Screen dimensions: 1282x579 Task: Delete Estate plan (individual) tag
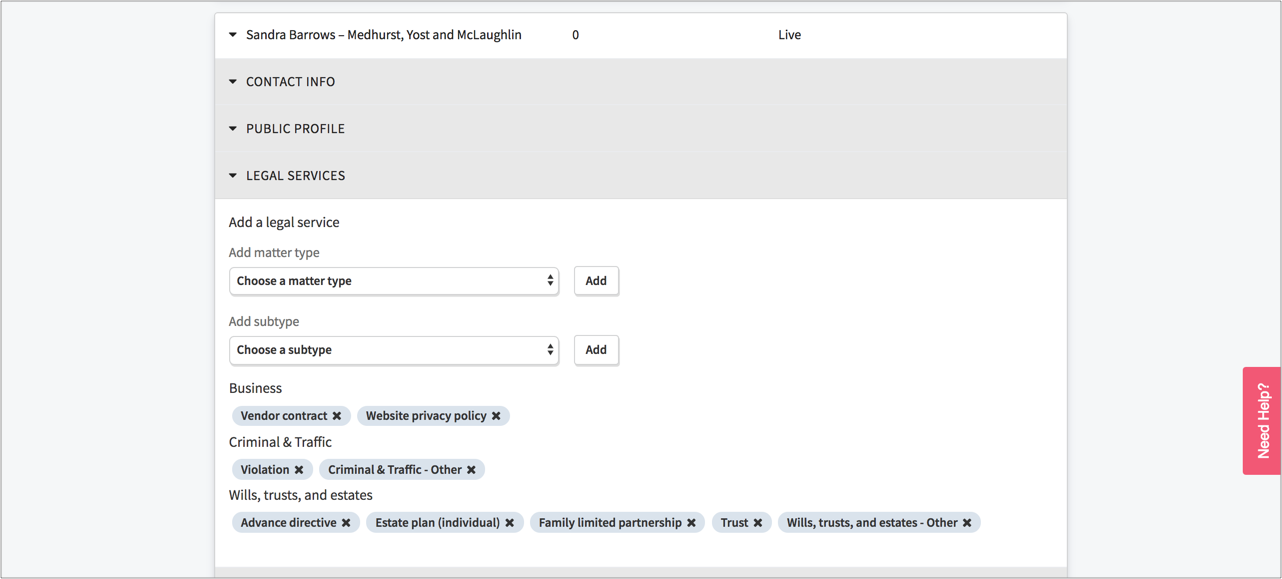pos(510,523)
